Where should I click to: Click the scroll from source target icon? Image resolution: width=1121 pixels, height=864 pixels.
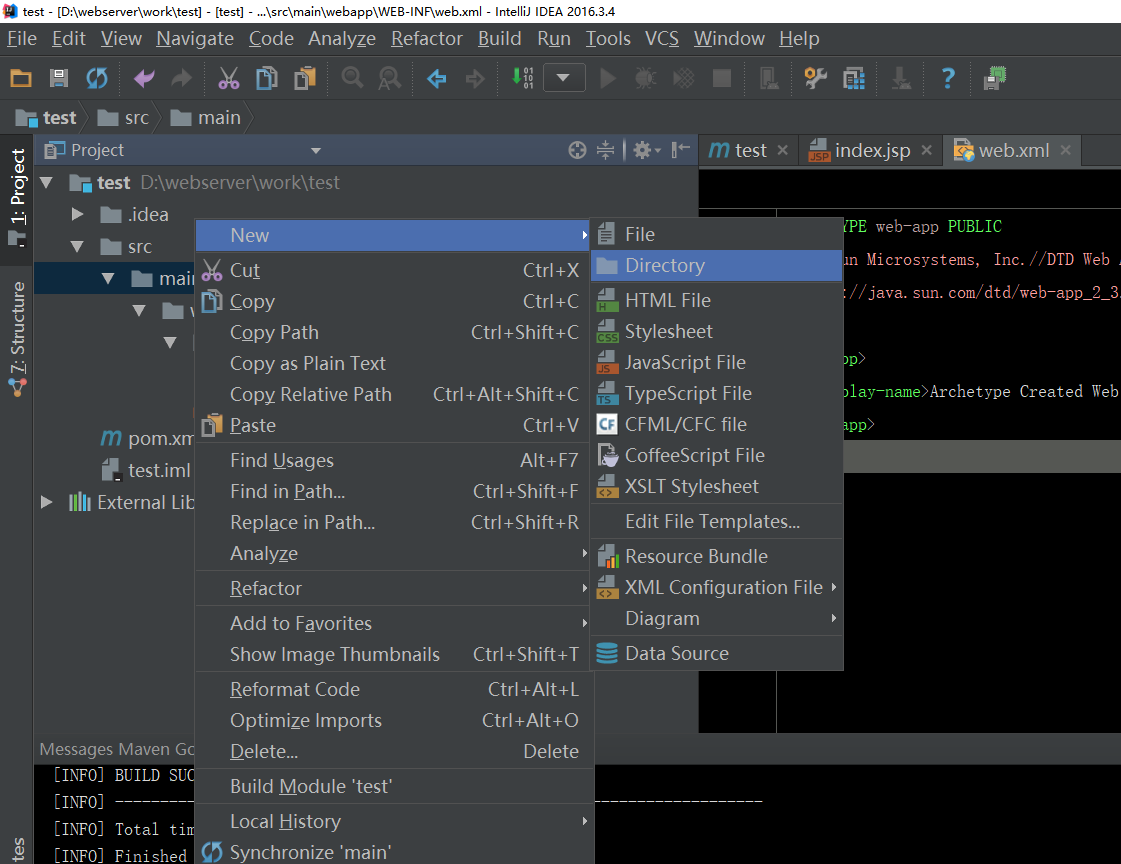click(577, 150)
